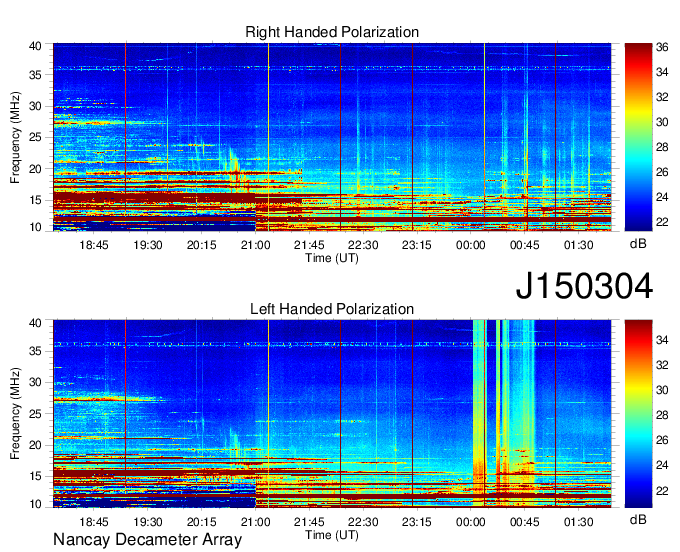Click the "40" frequency tick of the Left Handed plot
680x552 pixels.
35,323
